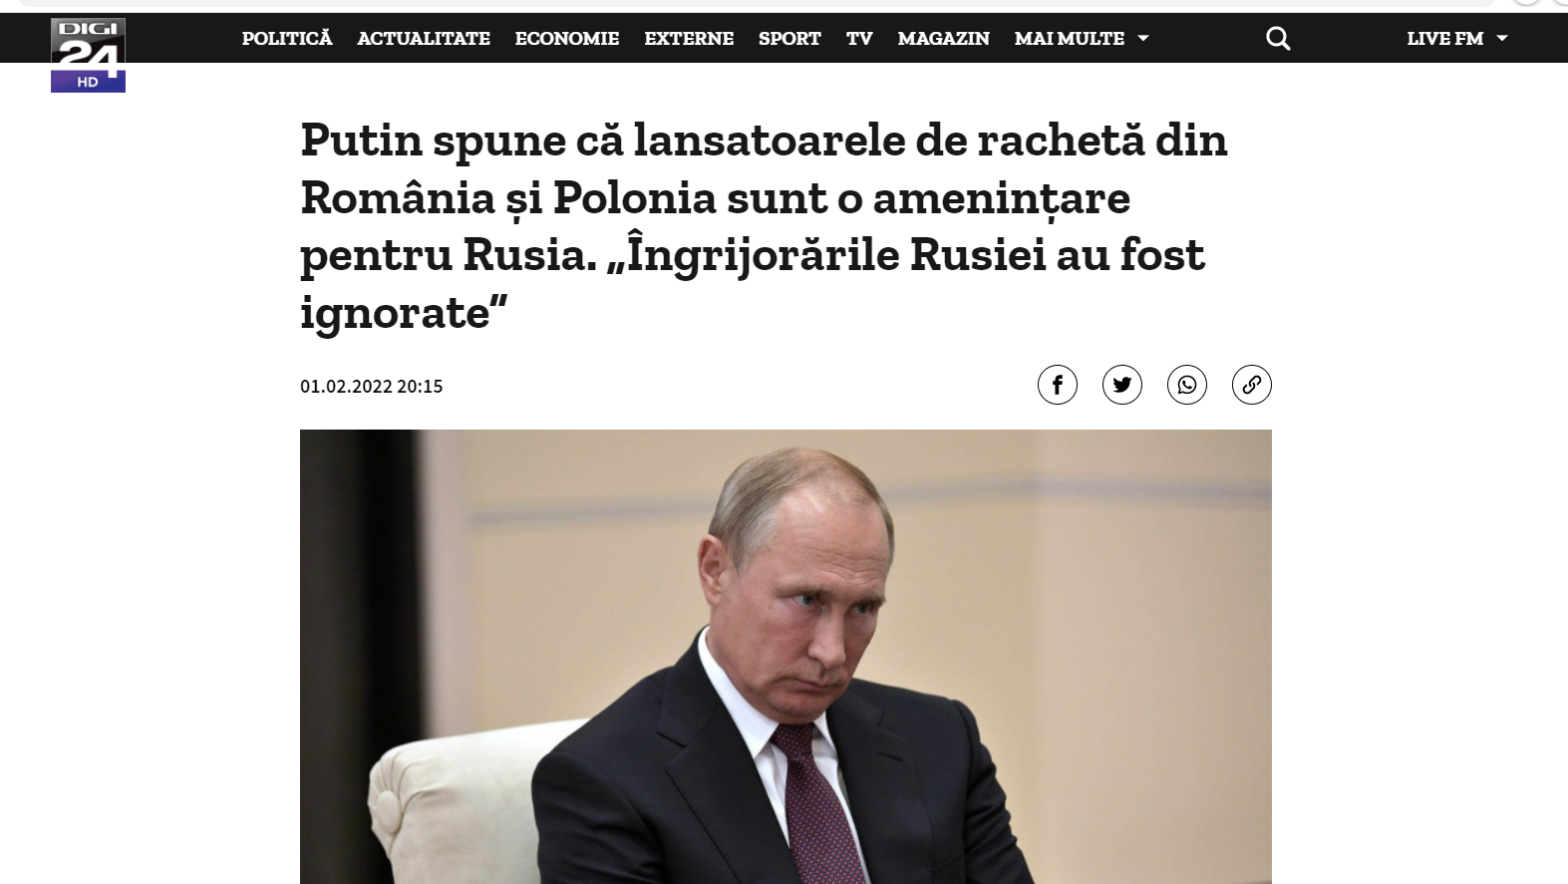Open the Externe section

point(689,38)
